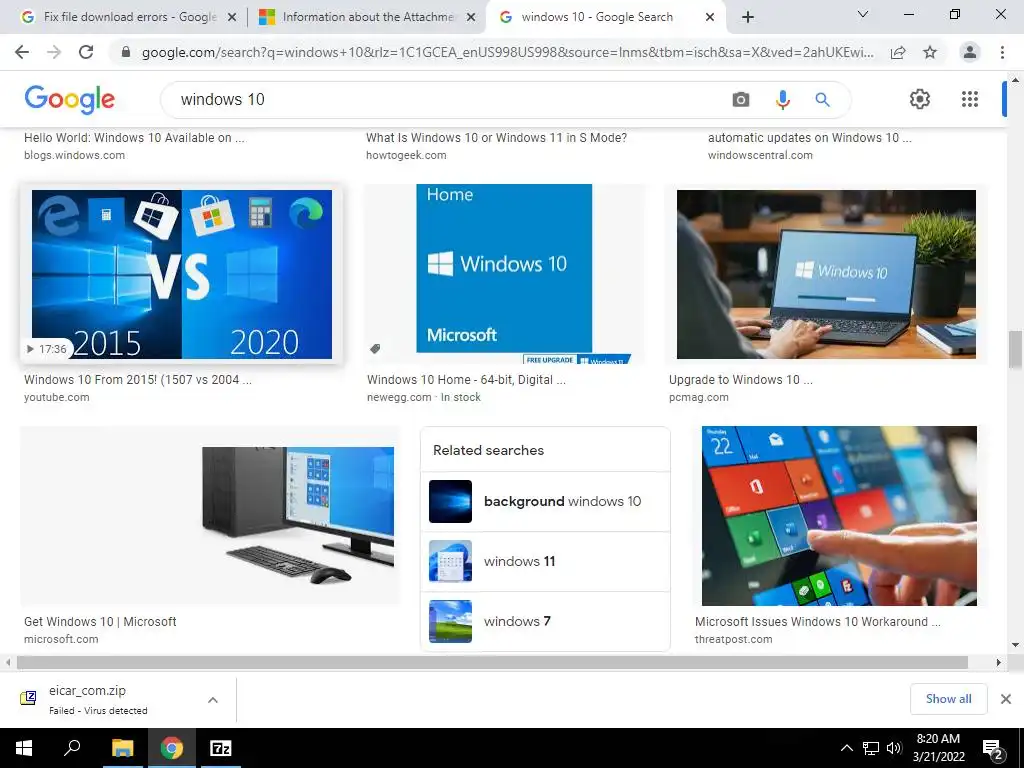The width and height of the screenshot is (1024, 768).
Task: Open Windows 10 Home 64-bit Newegg link
Action: click(466, 379)
